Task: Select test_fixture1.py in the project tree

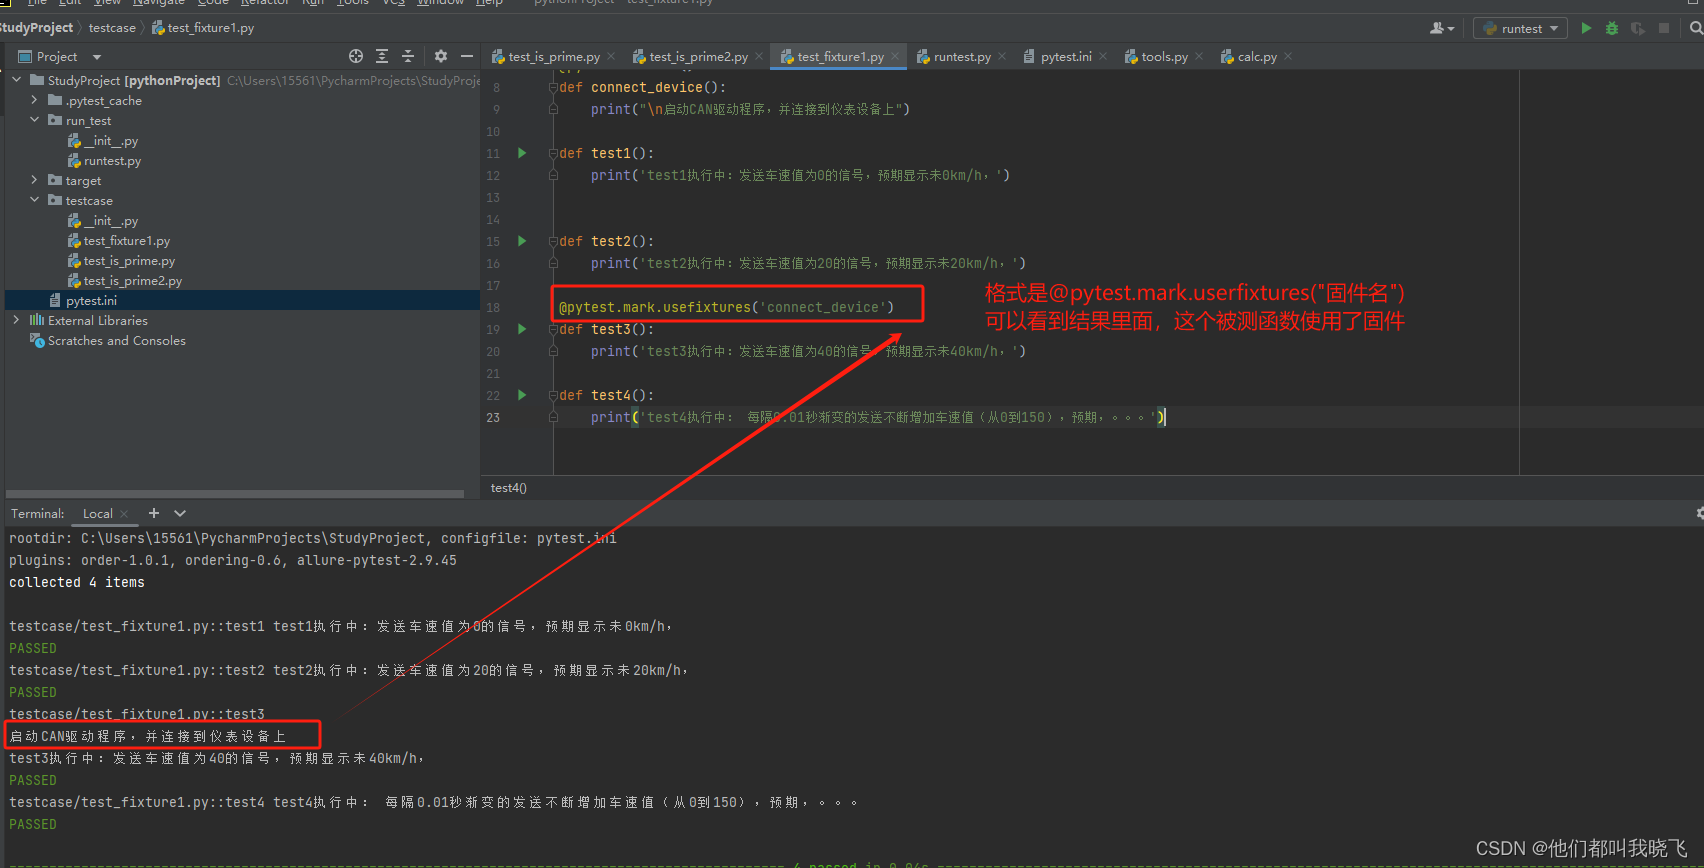Action: 127,241
